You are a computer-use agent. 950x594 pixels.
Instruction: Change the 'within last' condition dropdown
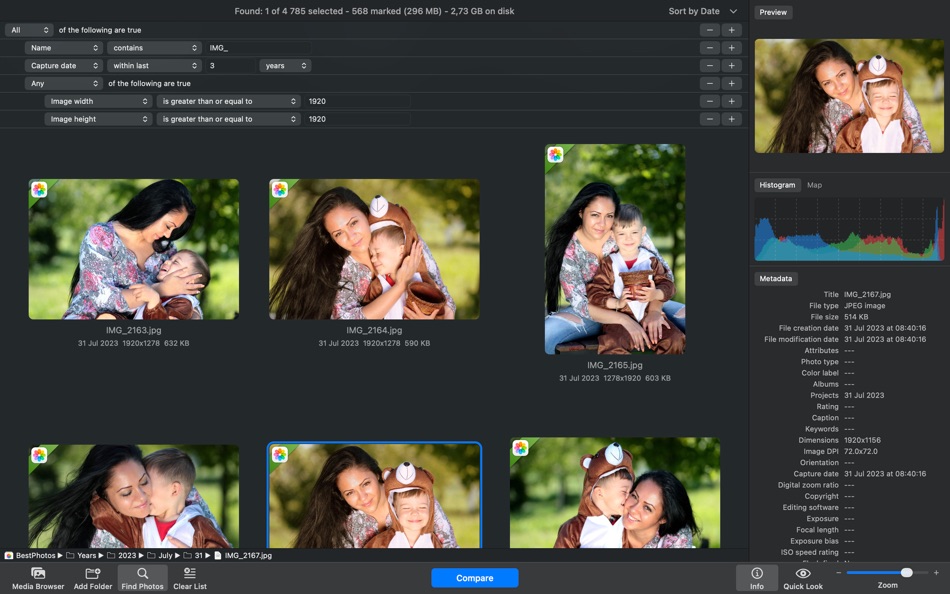tap(155, 65)
